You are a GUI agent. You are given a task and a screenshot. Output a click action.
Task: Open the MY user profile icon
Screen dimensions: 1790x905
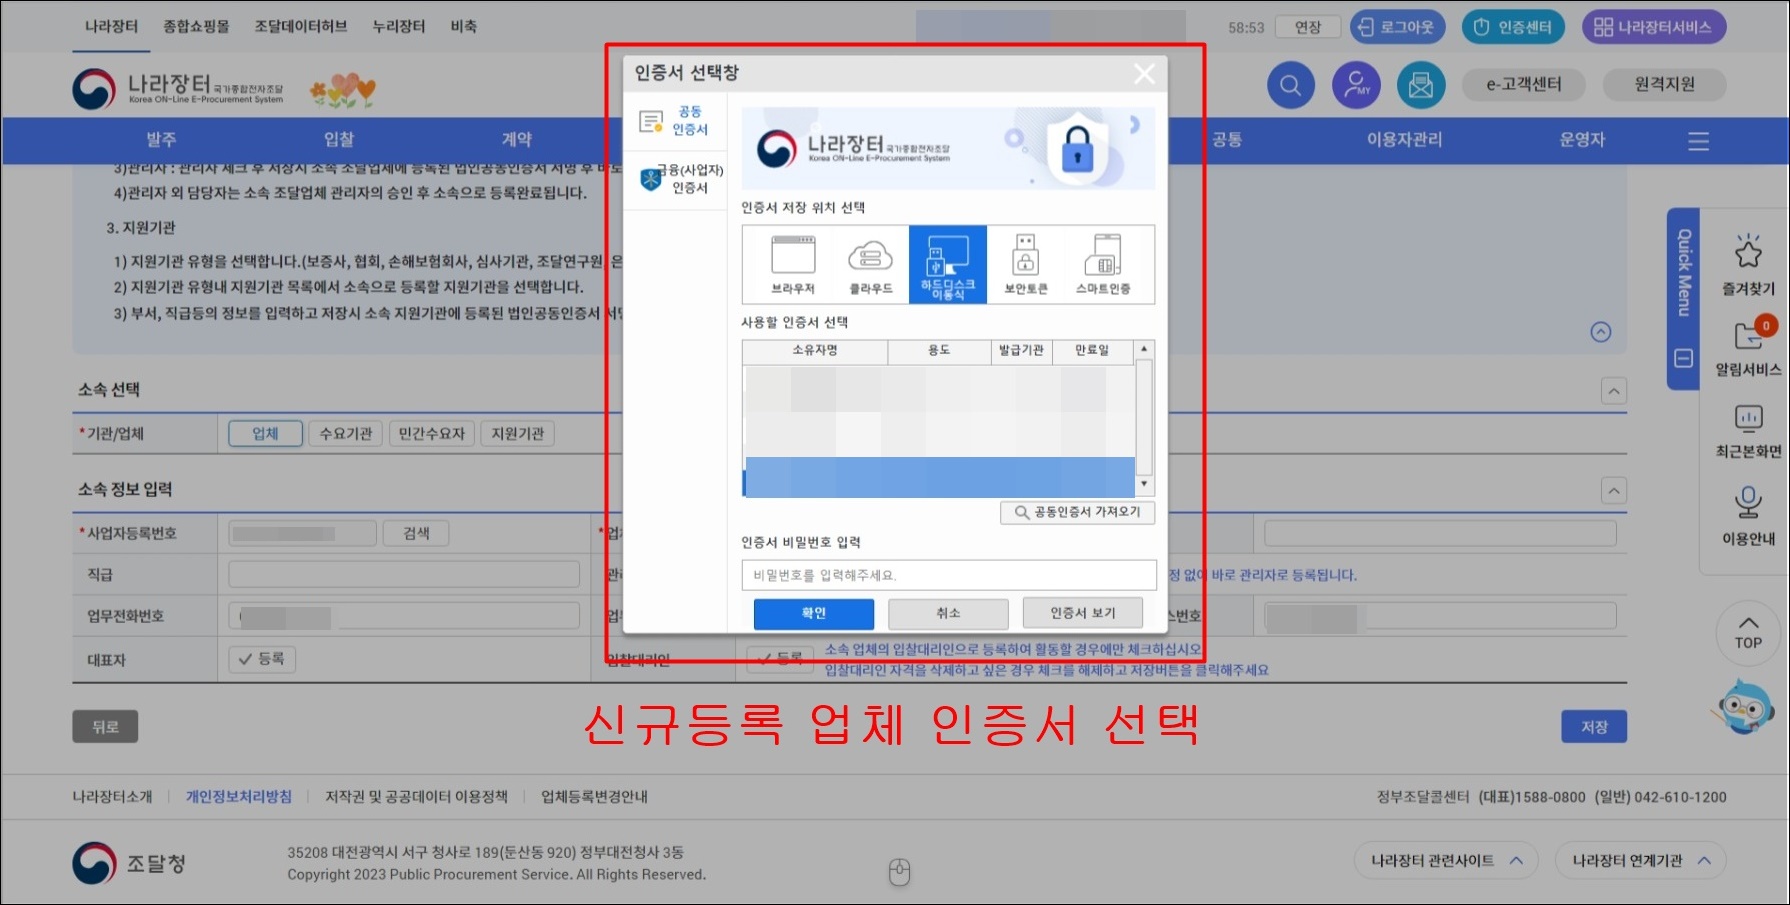pos(1356,85)
